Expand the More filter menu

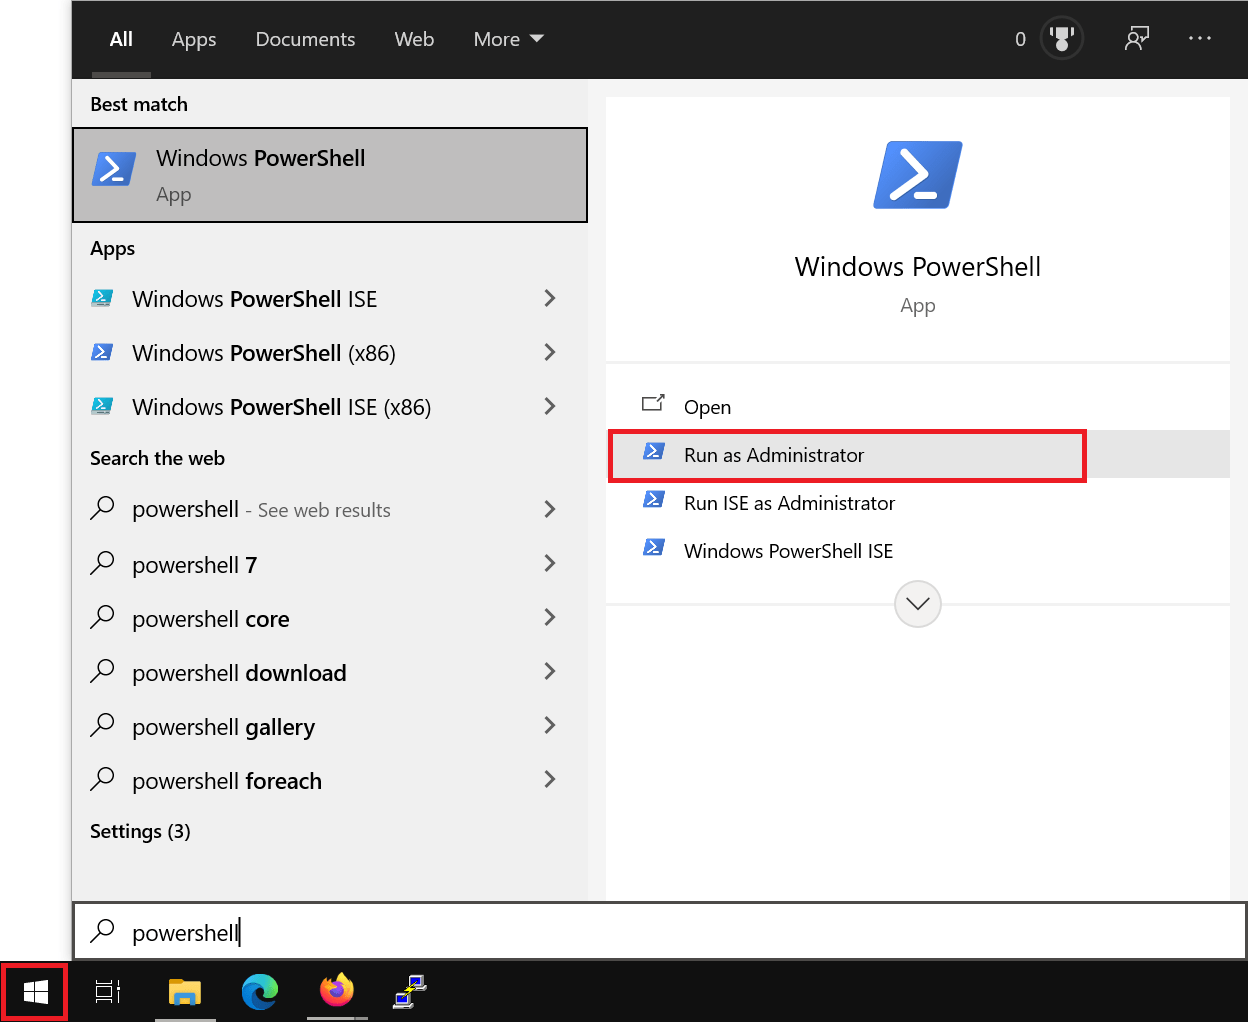508,39
